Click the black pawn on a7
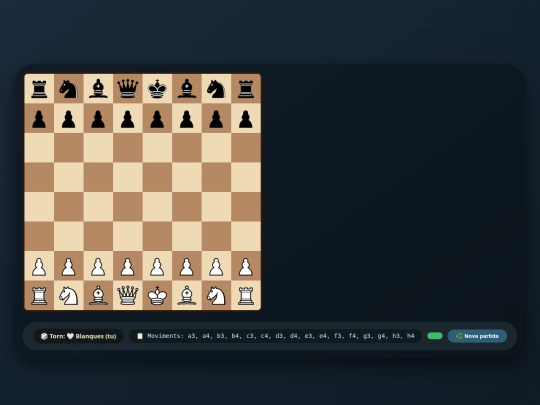 pos(39,118)
